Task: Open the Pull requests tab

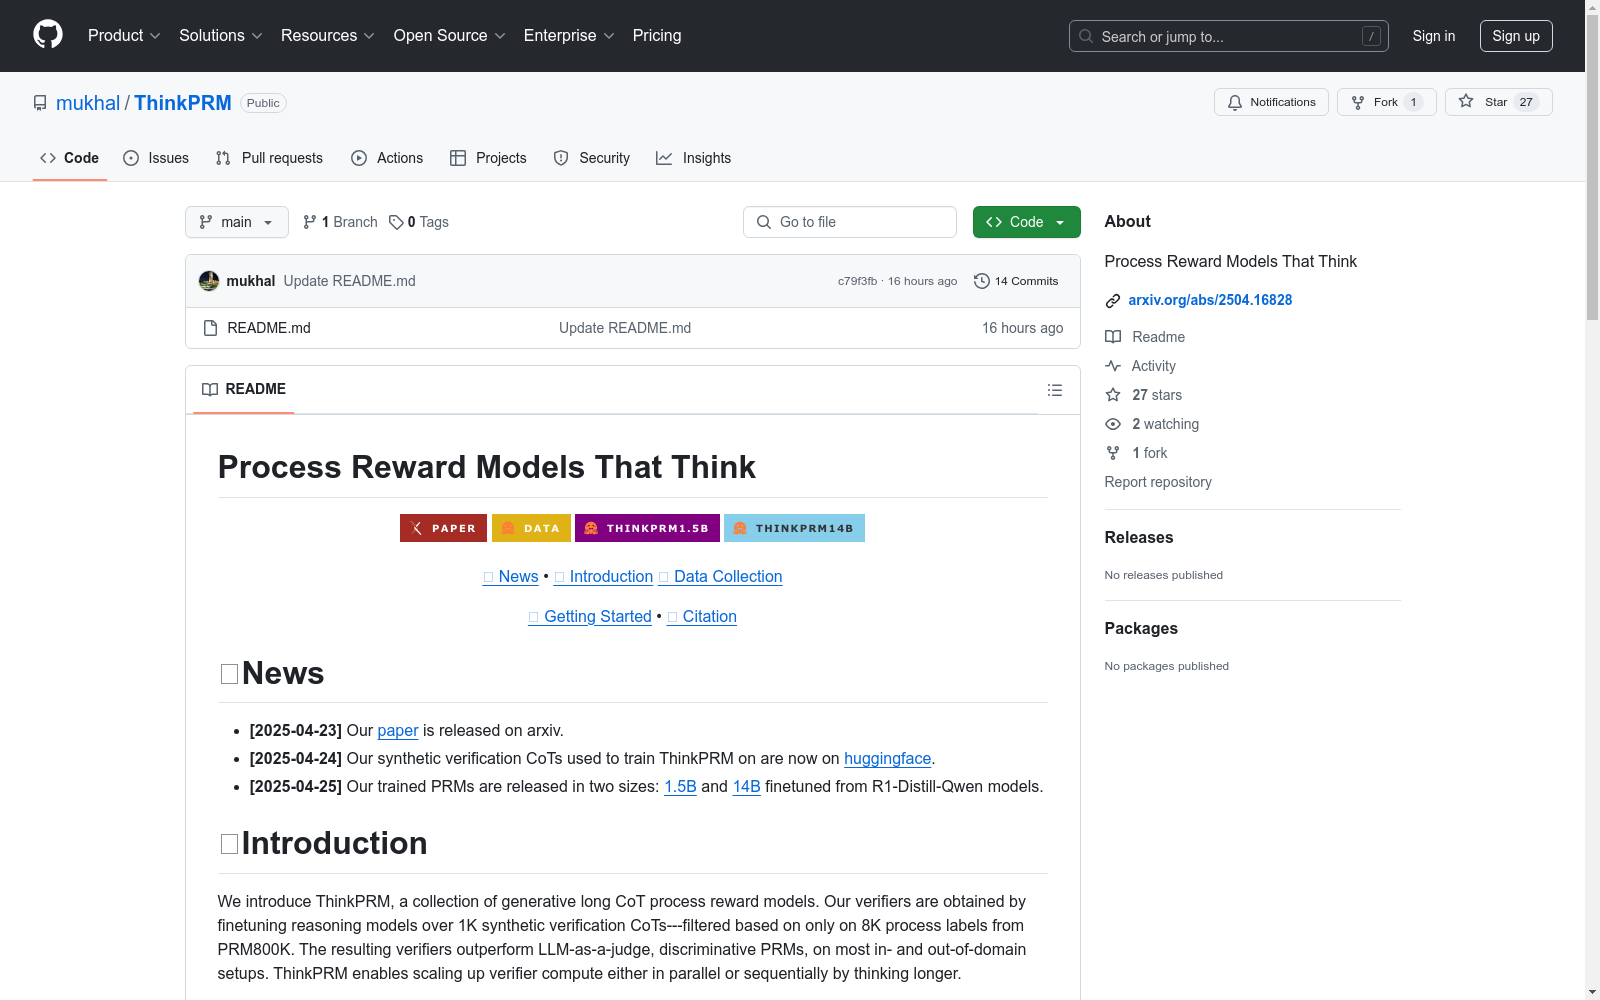Action: pos(269,158)
